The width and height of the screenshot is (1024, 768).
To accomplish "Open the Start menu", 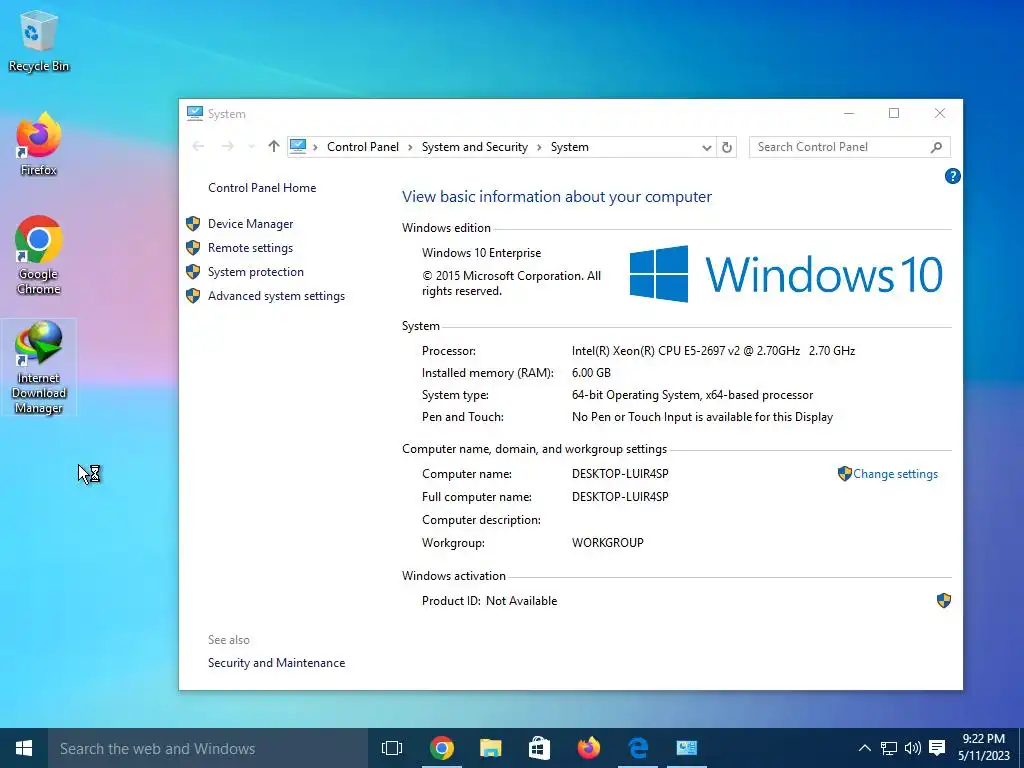I will coord(24,748).
